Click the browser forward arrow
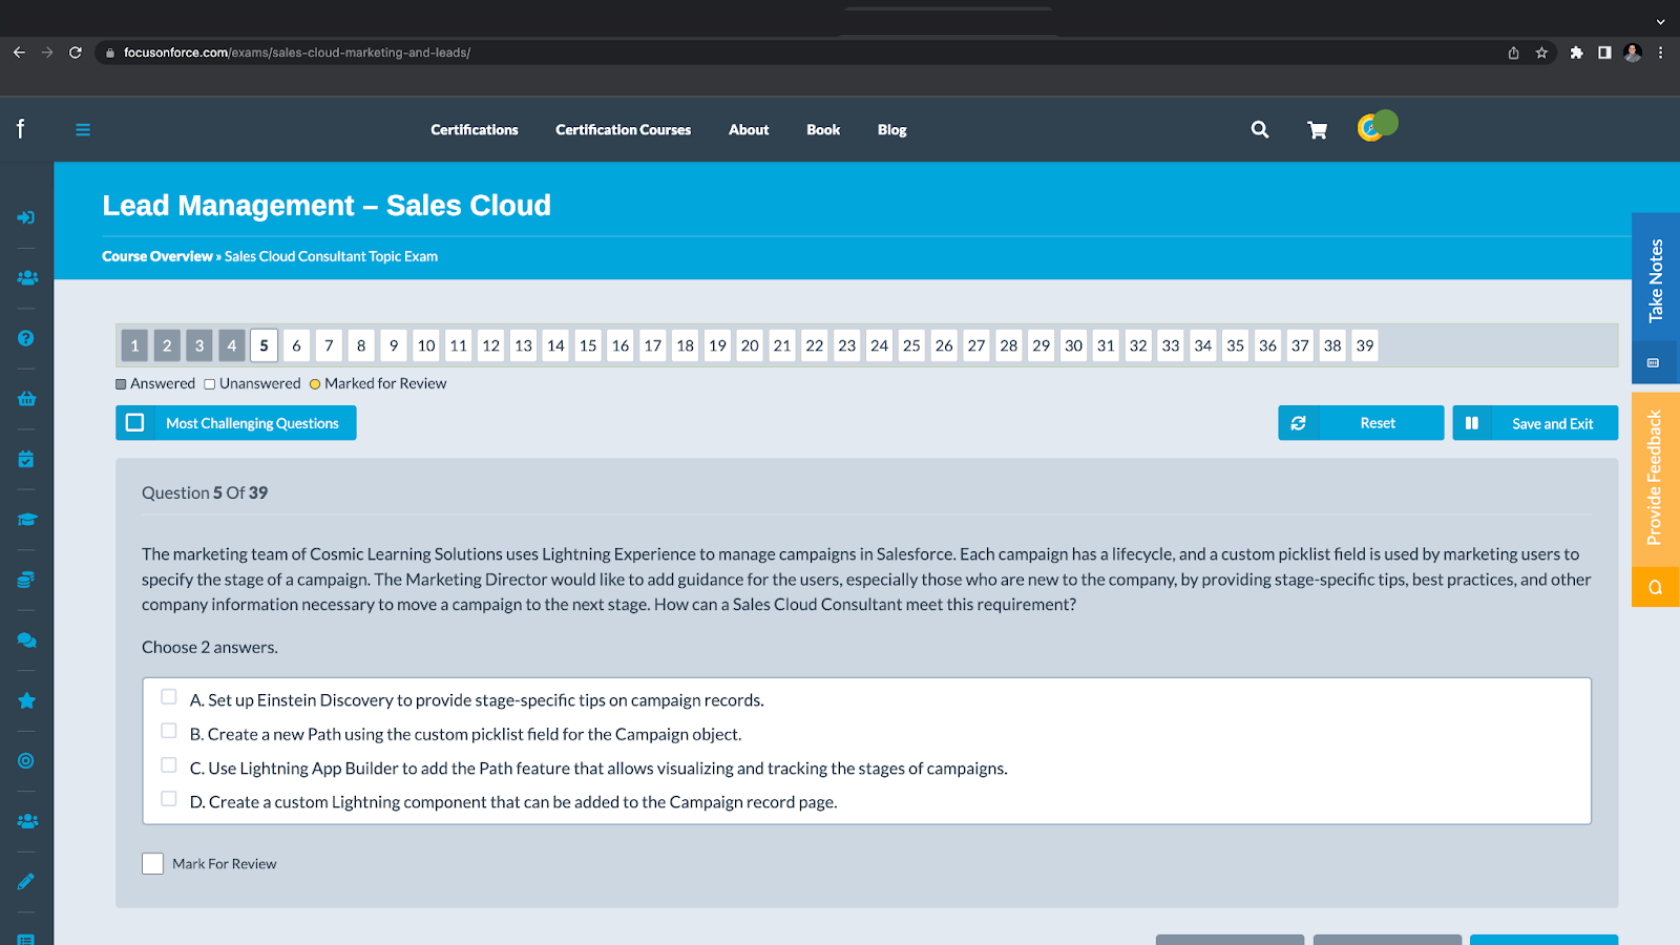The width and height of the screenshot is (1680, 945). point(47,52)
